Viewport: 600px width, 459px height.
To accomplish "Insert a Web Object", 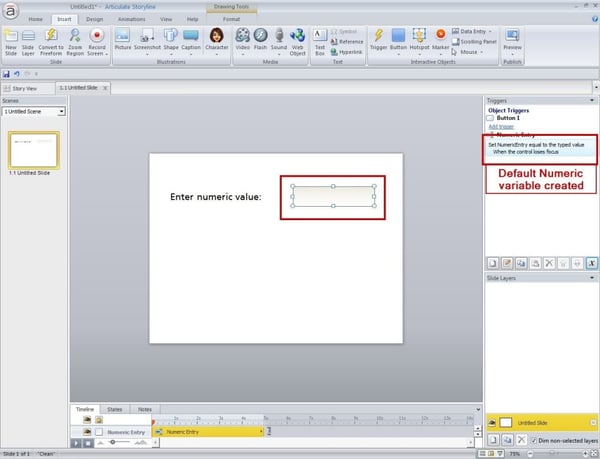I will [x=297, y=42].
